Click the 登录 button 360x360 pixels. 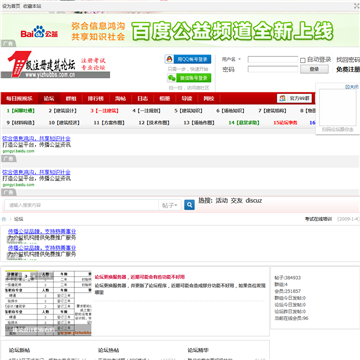pos(314,69)
